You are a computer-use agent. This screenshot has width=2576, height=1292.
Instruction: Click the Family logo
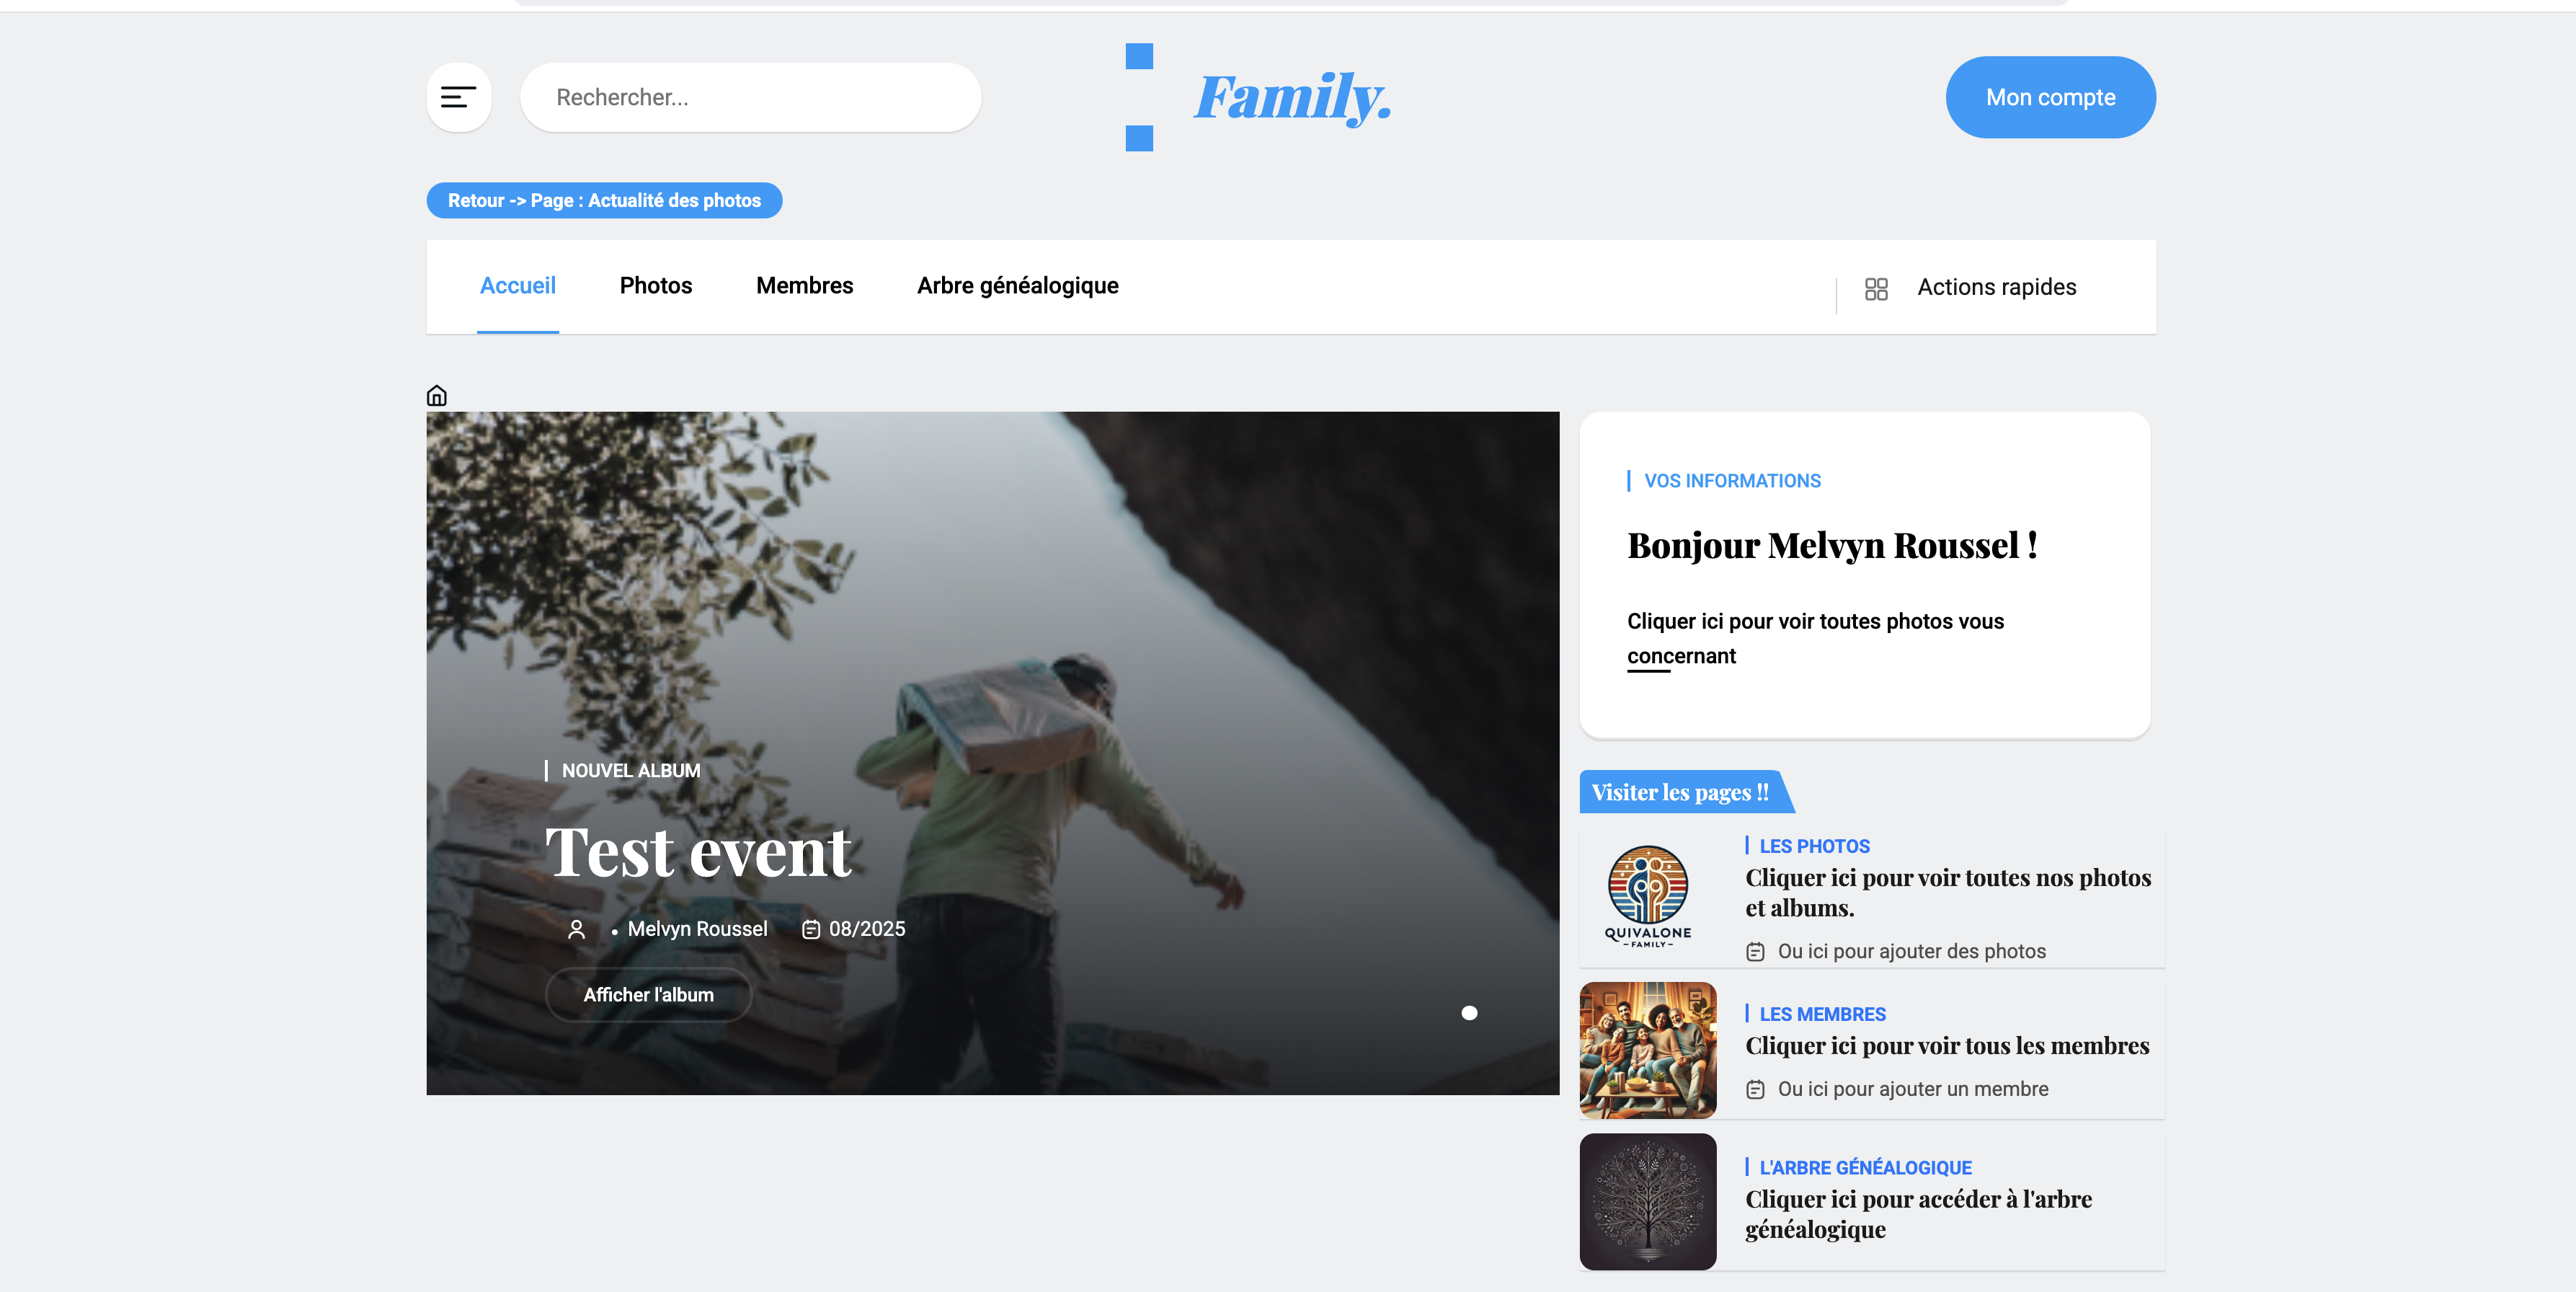tap(1291, 97)
